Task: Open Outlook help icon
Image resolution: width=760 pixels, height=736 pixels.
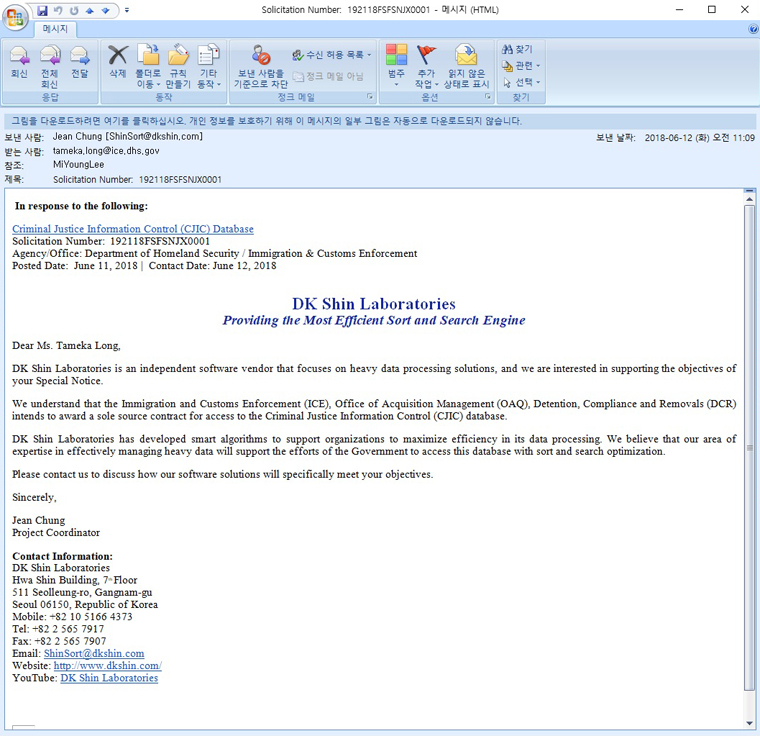Action: [x=753, y=29]
